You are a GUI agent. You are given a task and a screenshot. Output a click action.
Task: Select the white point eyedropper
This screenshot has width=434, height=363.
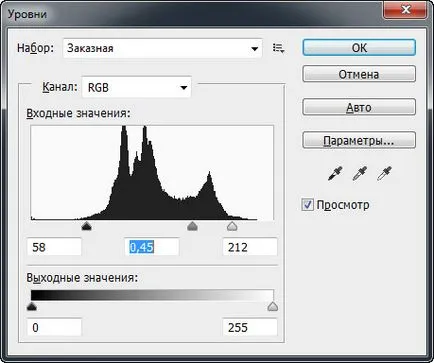pyautogui.click(x=384, y=173)
